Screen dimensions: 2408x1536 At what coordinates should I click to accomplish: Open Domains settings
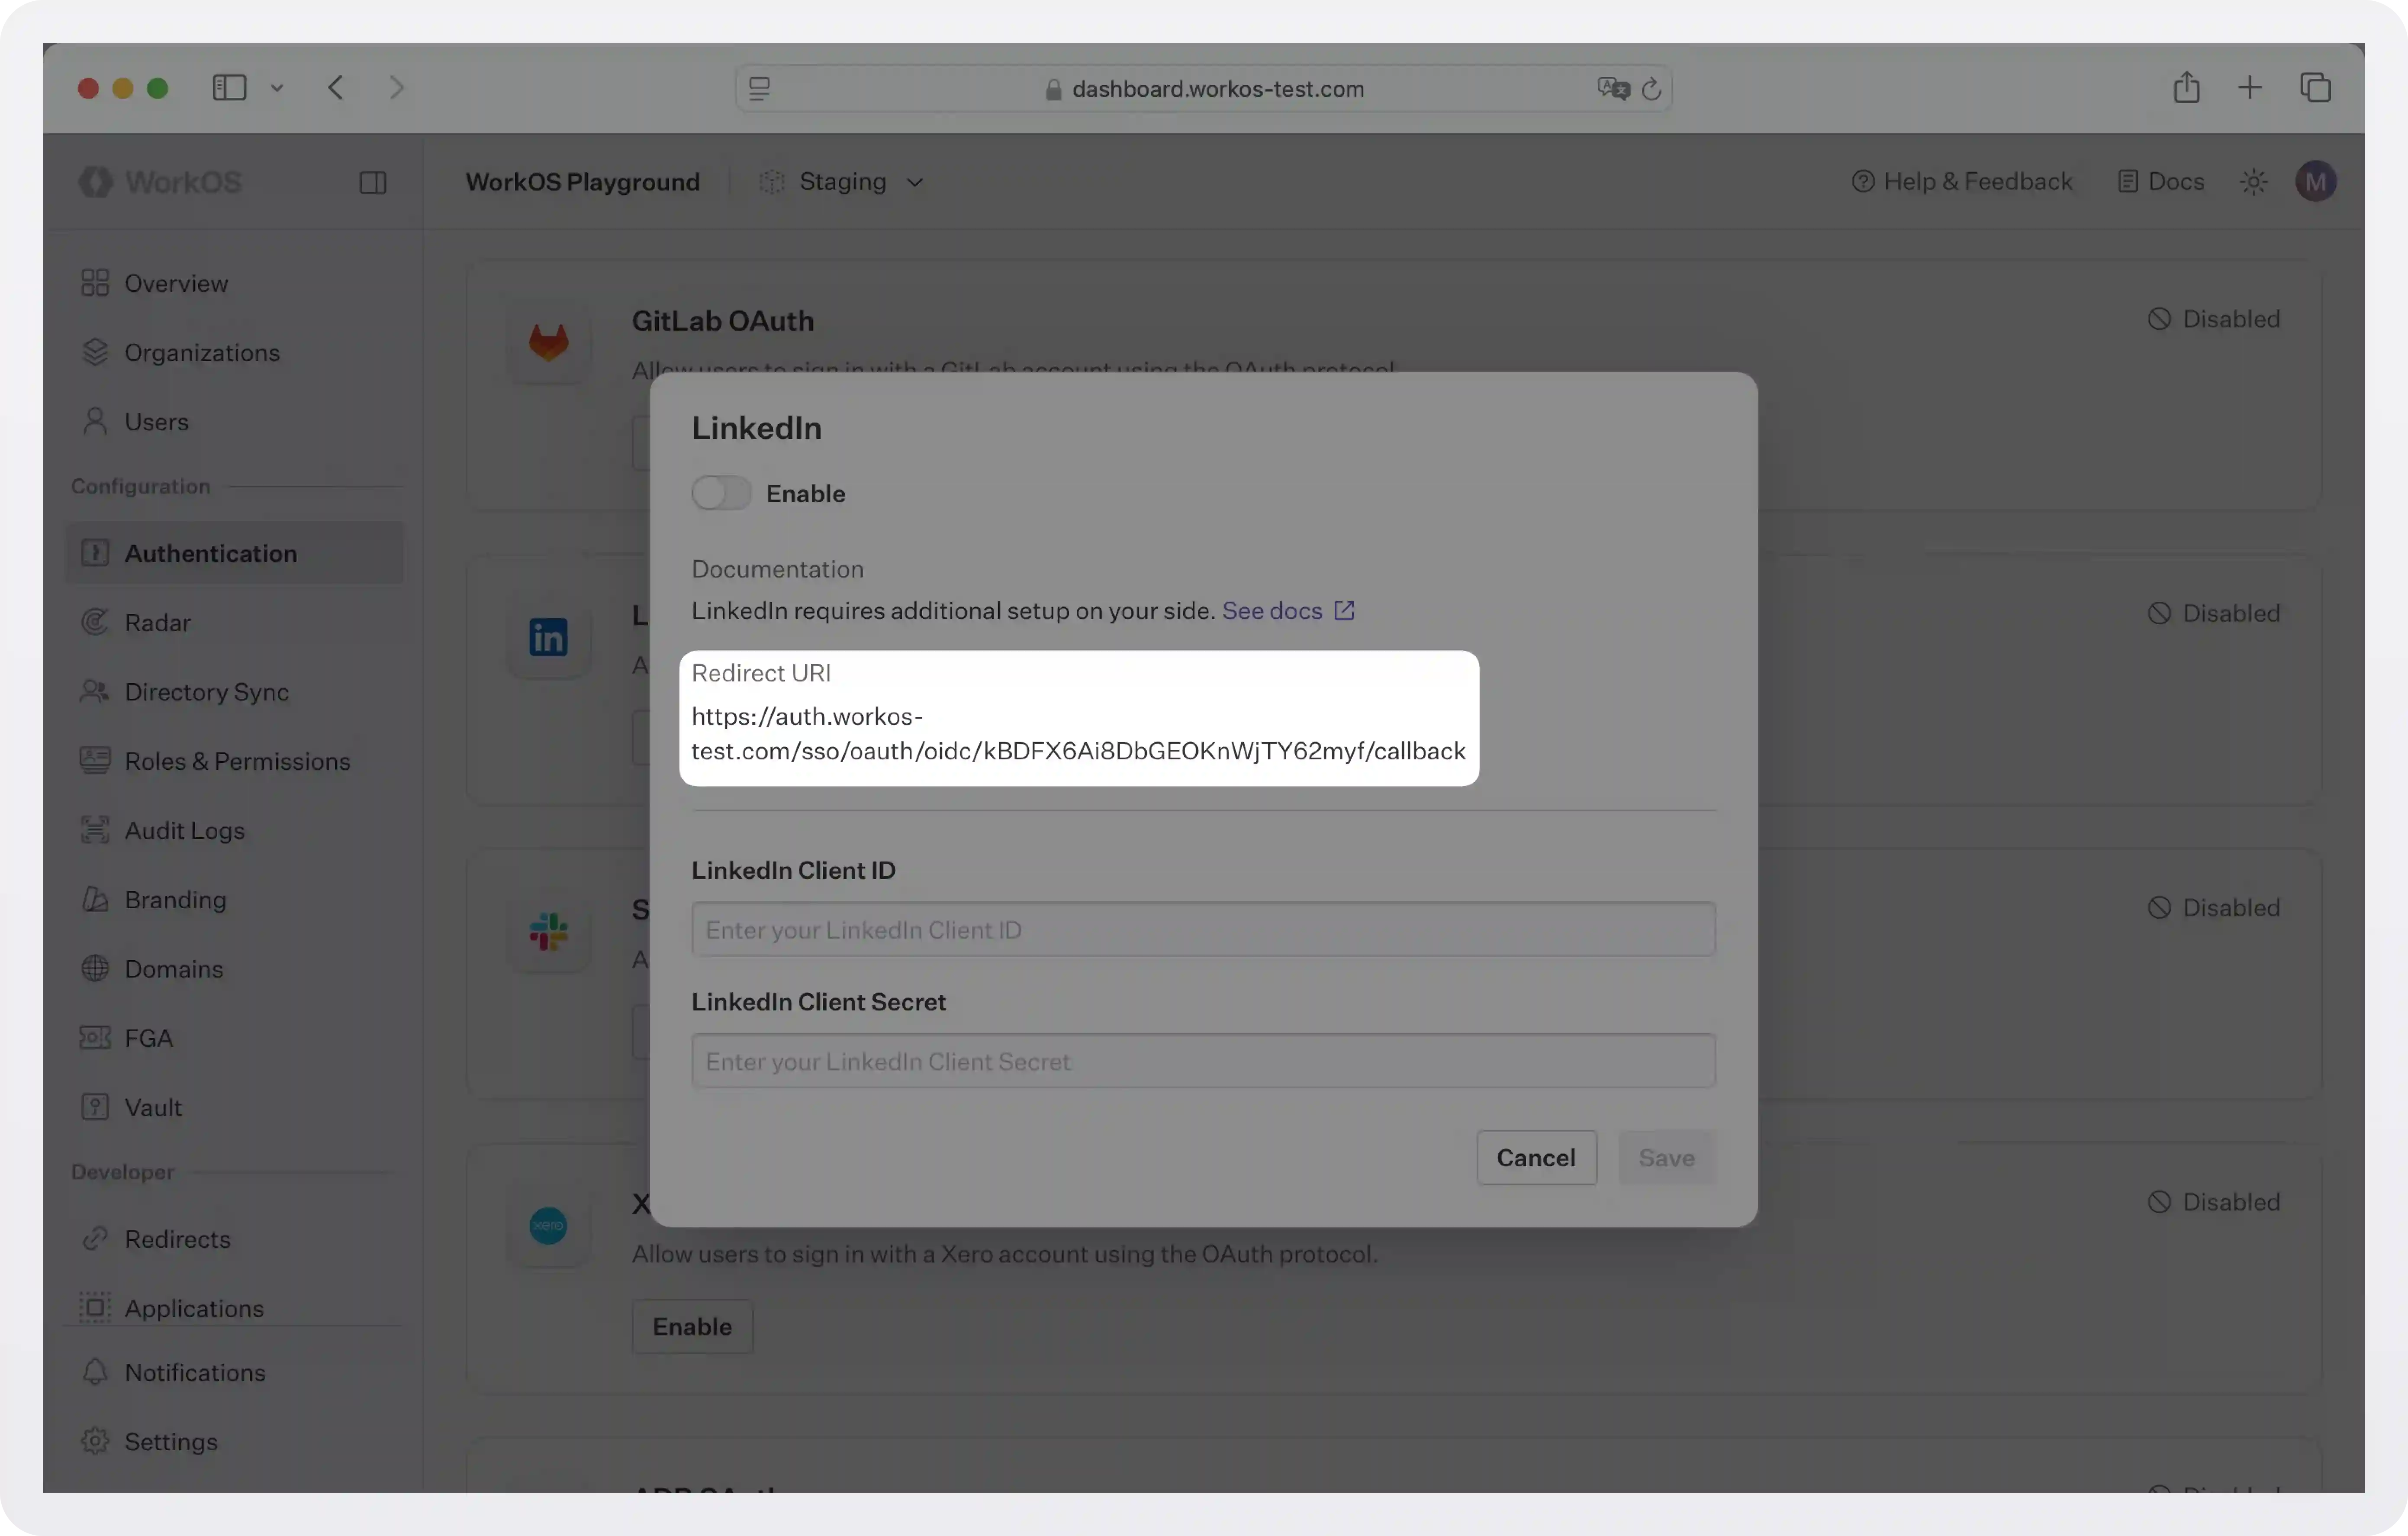234,968
